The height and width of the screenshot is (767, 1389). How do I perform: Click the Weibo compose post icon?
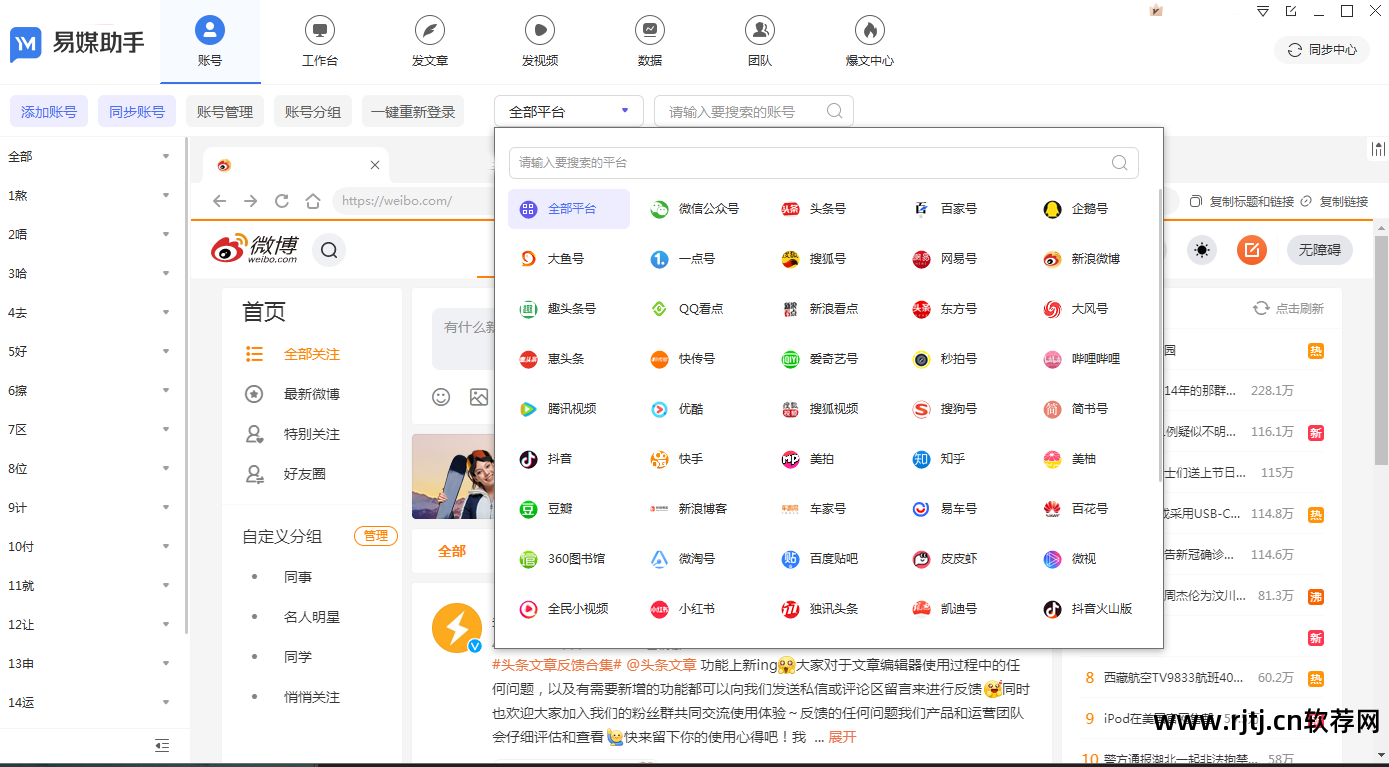pos(1252,250)
